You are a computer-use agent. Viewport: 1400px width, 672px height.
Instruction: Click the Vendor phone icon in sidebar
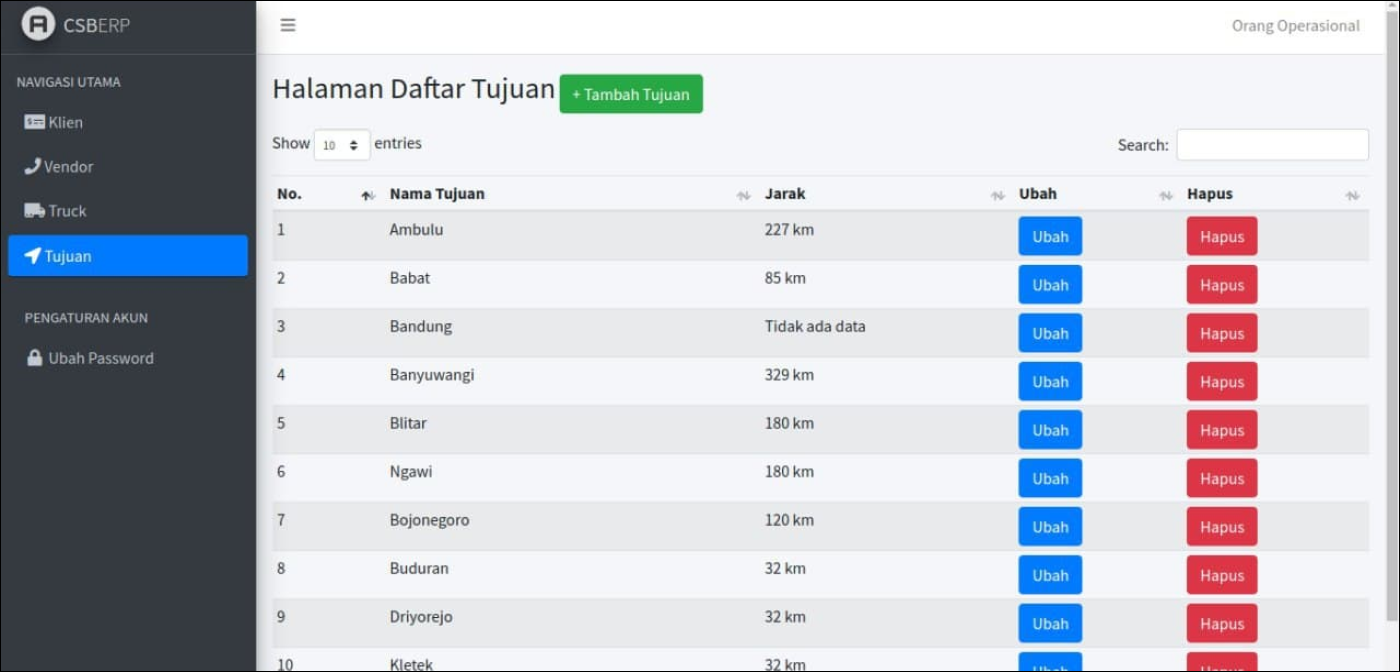[x=32, y=166]
